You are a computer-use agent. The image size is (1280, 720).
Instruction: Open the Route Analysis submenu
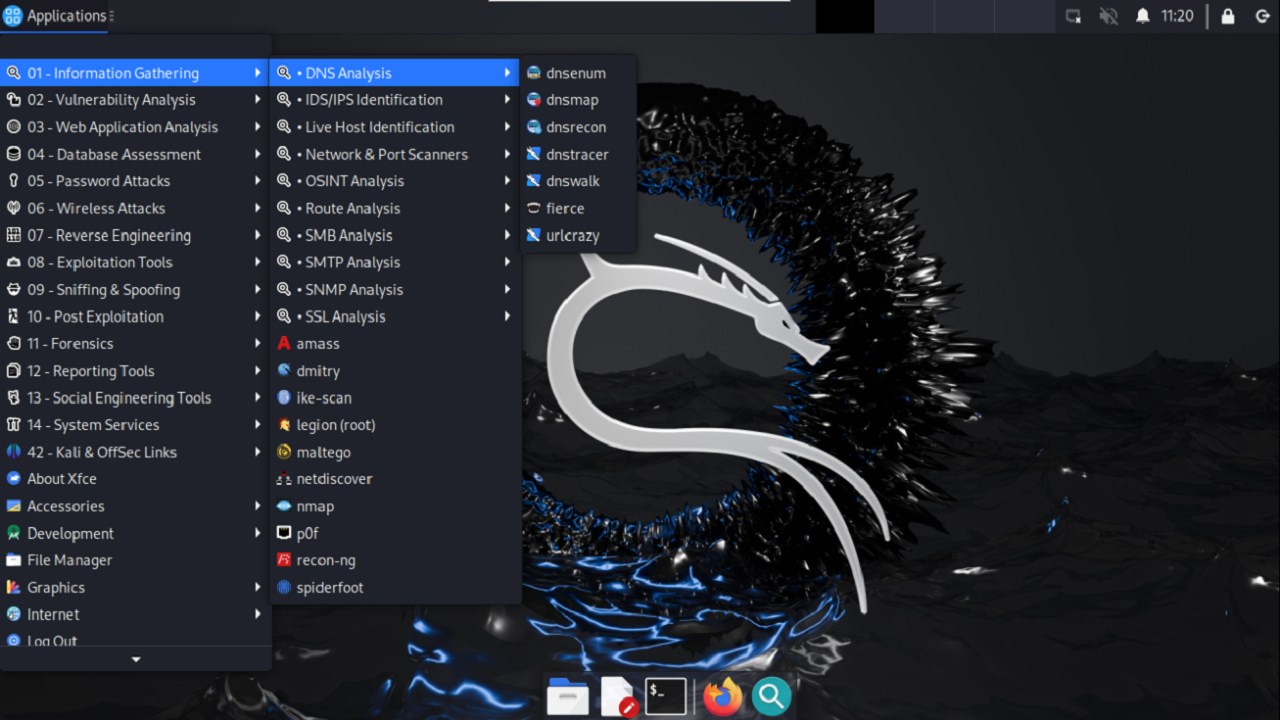(396, 208)
